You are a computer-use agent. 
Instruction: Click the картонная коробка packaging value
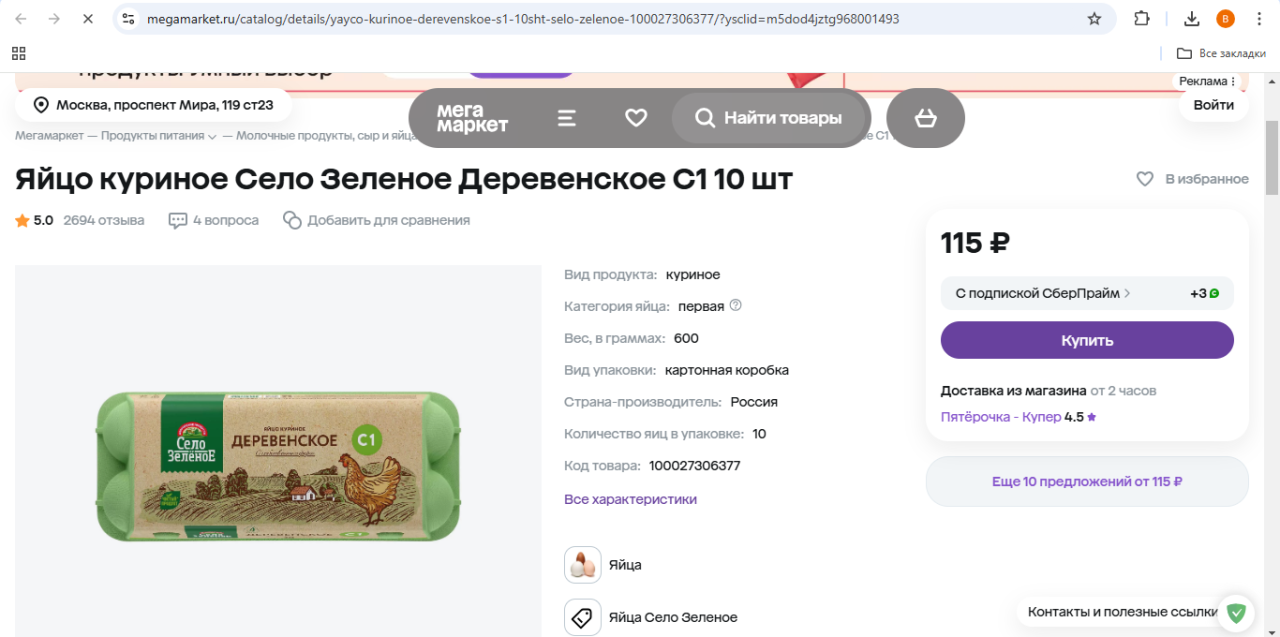[727, 370]
